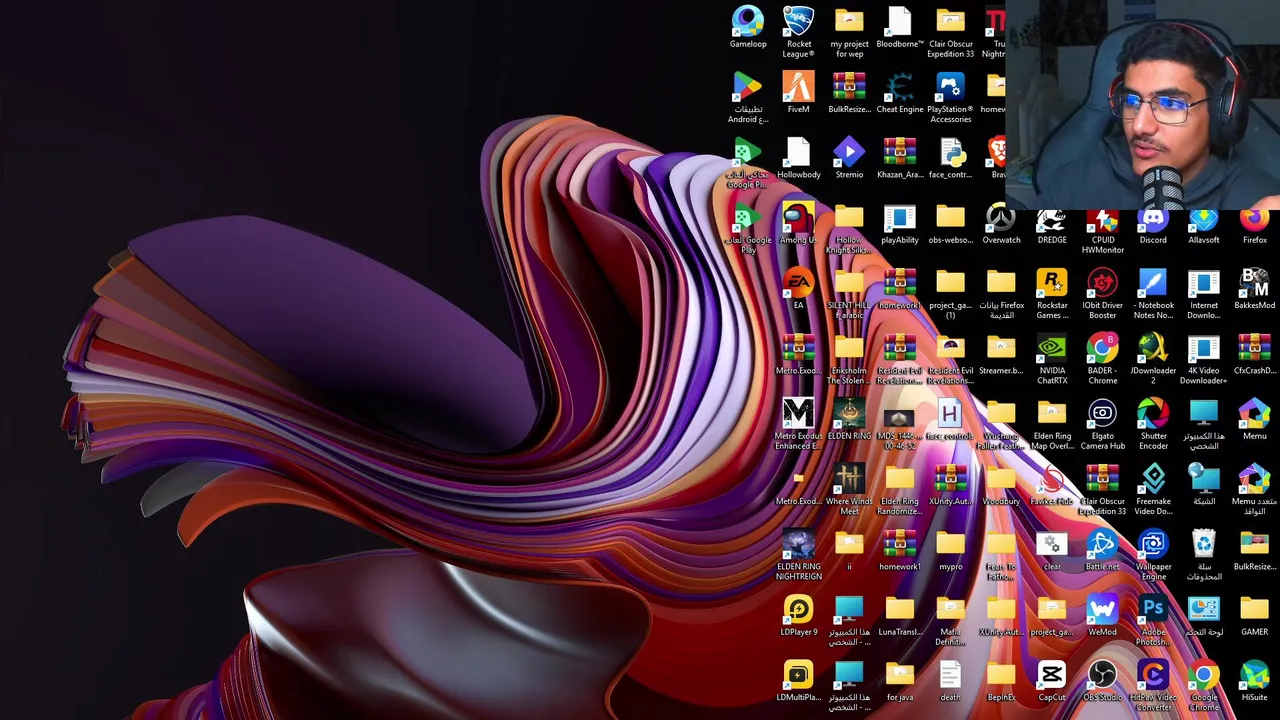Select the Elden Ring Map Overlay folder
This screenshot has width=1280, height=720.
coord(1052,425)
